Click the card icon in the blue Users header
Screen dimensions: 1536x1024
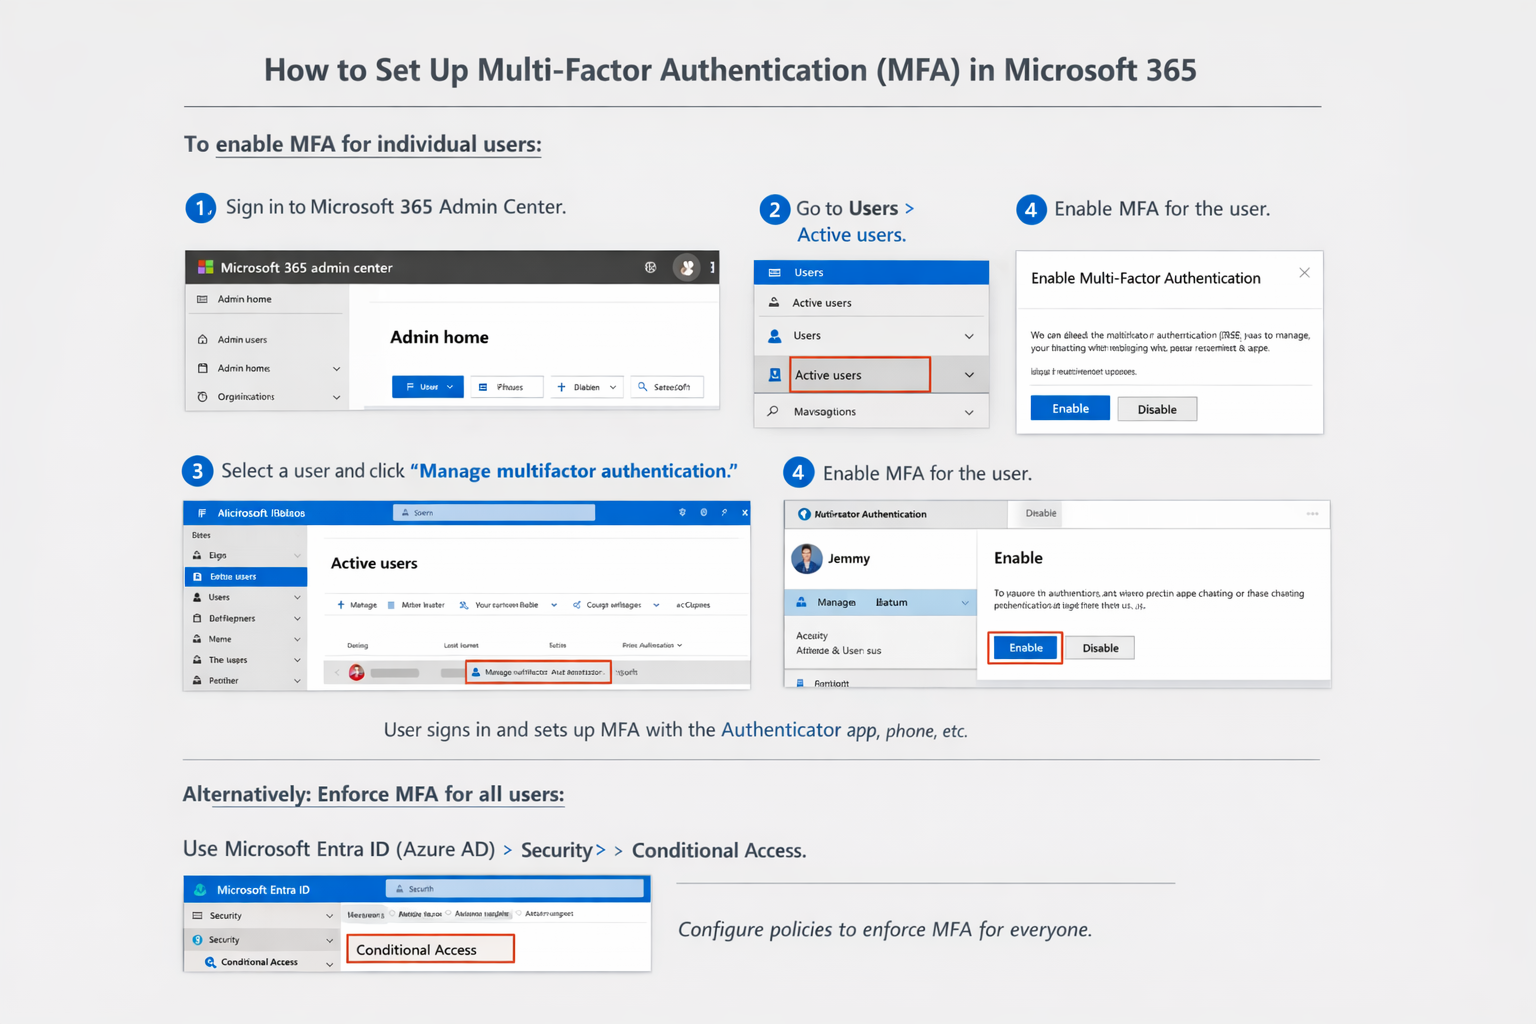point(775,272)
